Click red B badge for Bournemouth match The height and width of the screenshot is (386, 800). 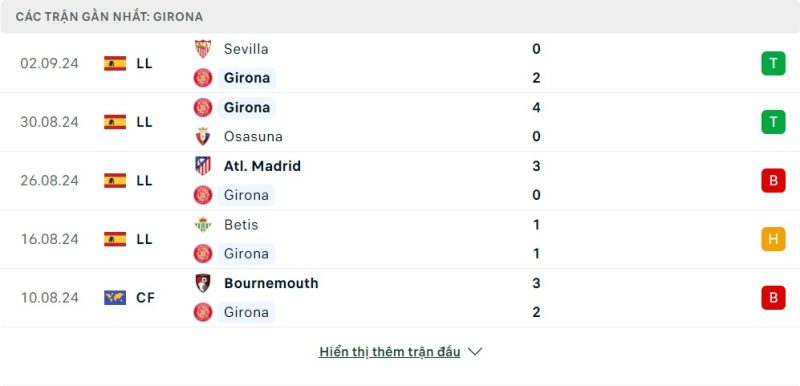[x=773, y=298]
